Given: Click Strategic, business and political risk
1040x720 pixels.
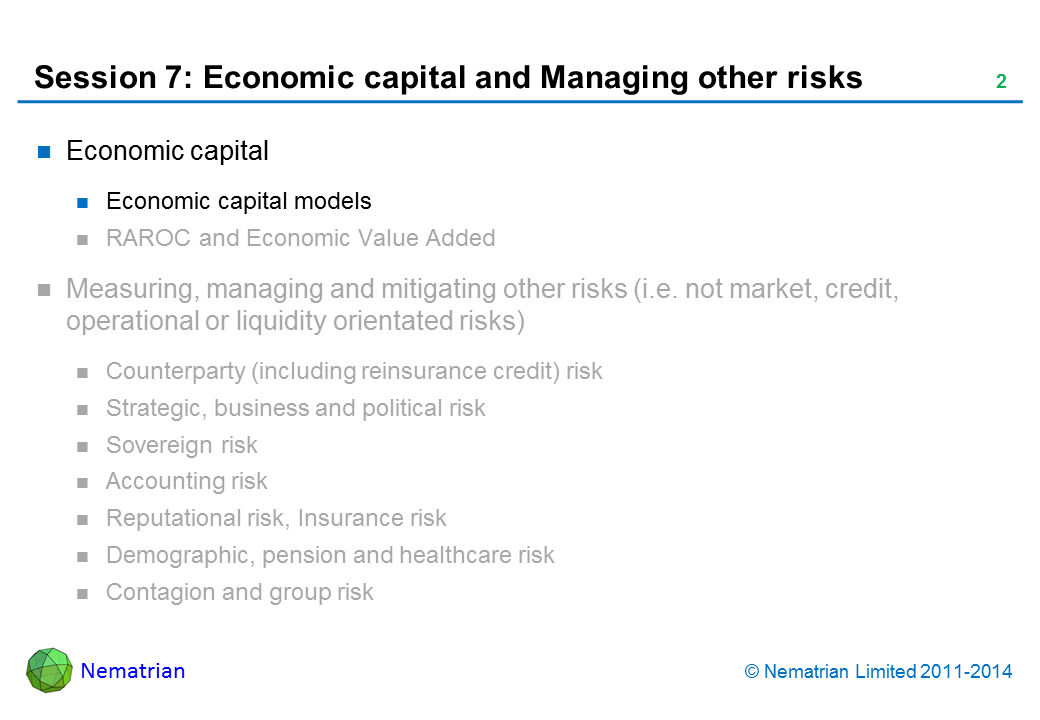Looking at the screenshot, I should (295, 408).
